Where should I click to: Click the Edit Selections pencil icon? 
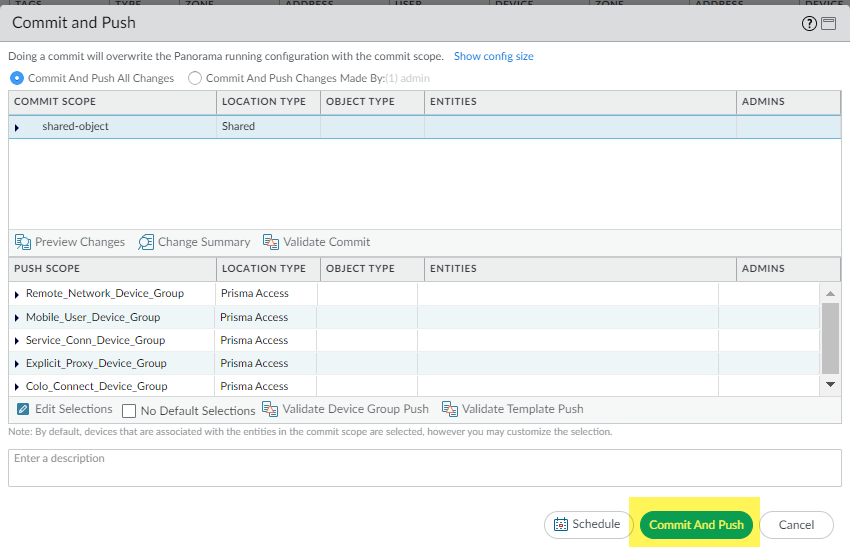pos(23,409)
